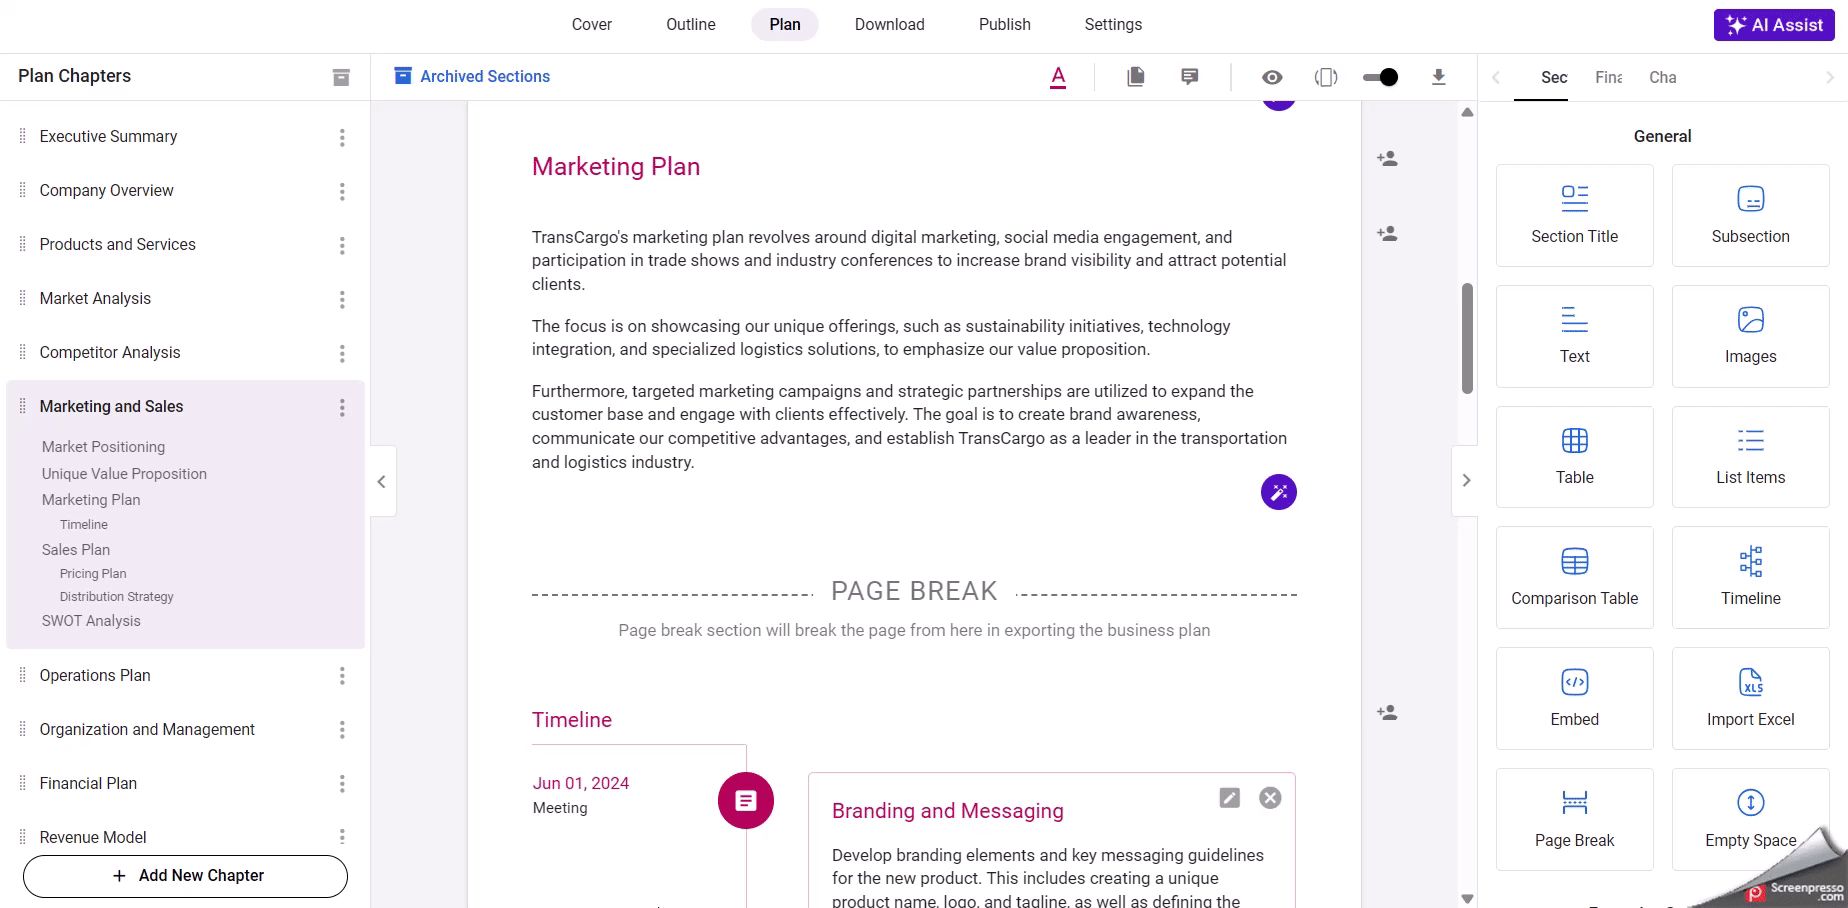1848x908 pixels.
Task: Click the Meeting timeline marker circle
Action: coord(746,800)
